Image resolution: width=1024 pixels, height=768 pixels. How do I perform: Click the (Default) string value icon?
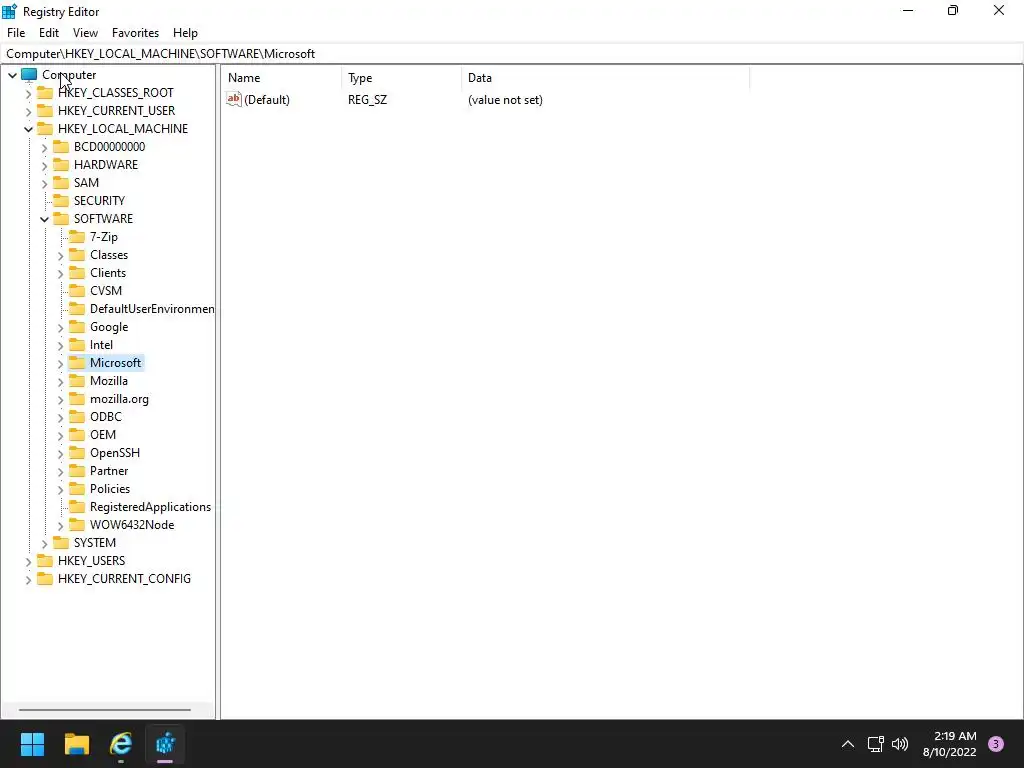[x=234, y=99]
